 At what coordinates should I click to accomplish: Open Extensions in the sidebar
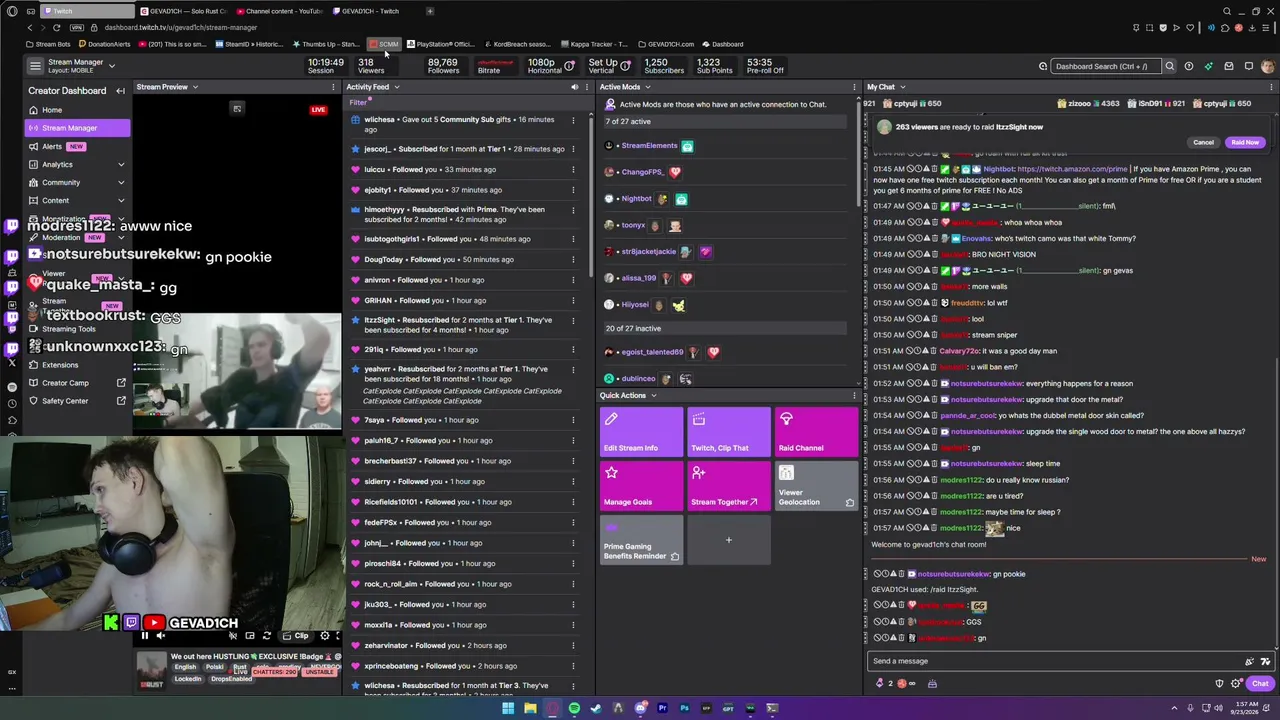[77, 365]
